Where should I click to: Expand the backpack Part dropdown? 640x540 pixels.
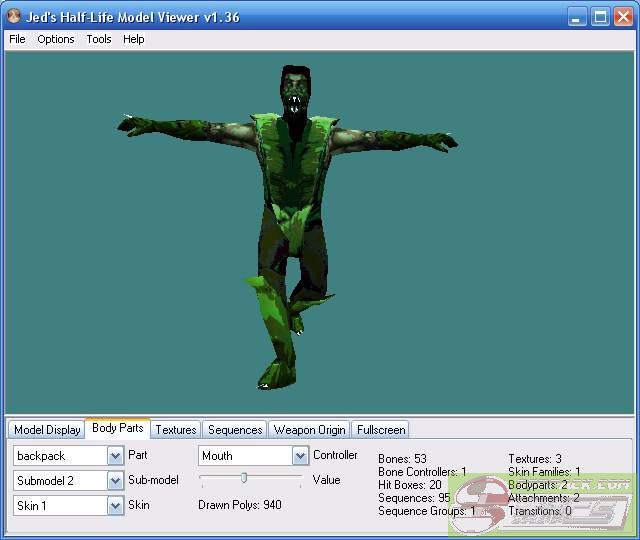tap(115, 456)
